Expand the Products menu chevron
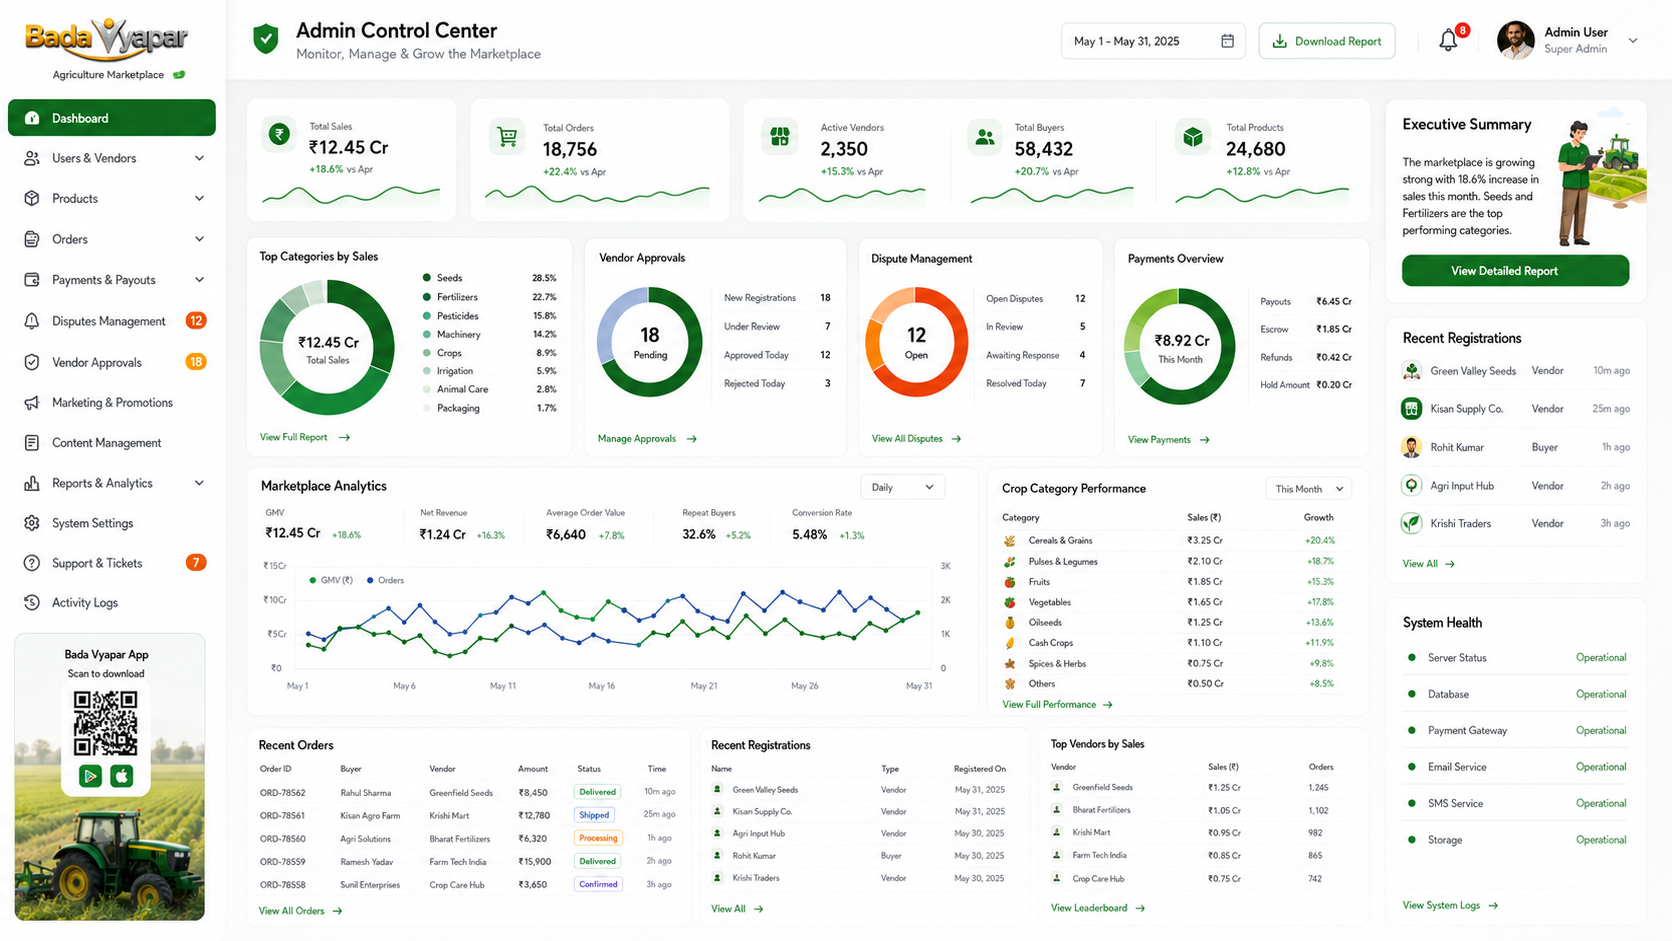 (x=199, y=198)
